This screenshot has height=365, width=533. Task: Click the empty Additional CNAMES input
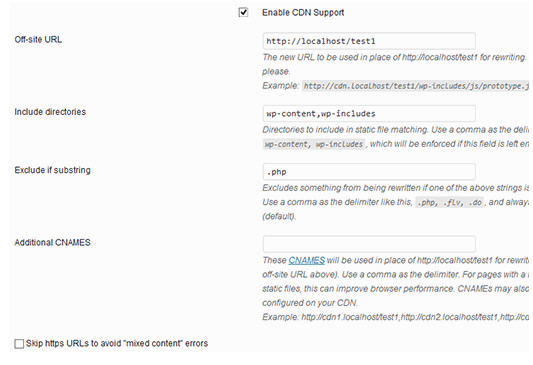click(369, 244)
